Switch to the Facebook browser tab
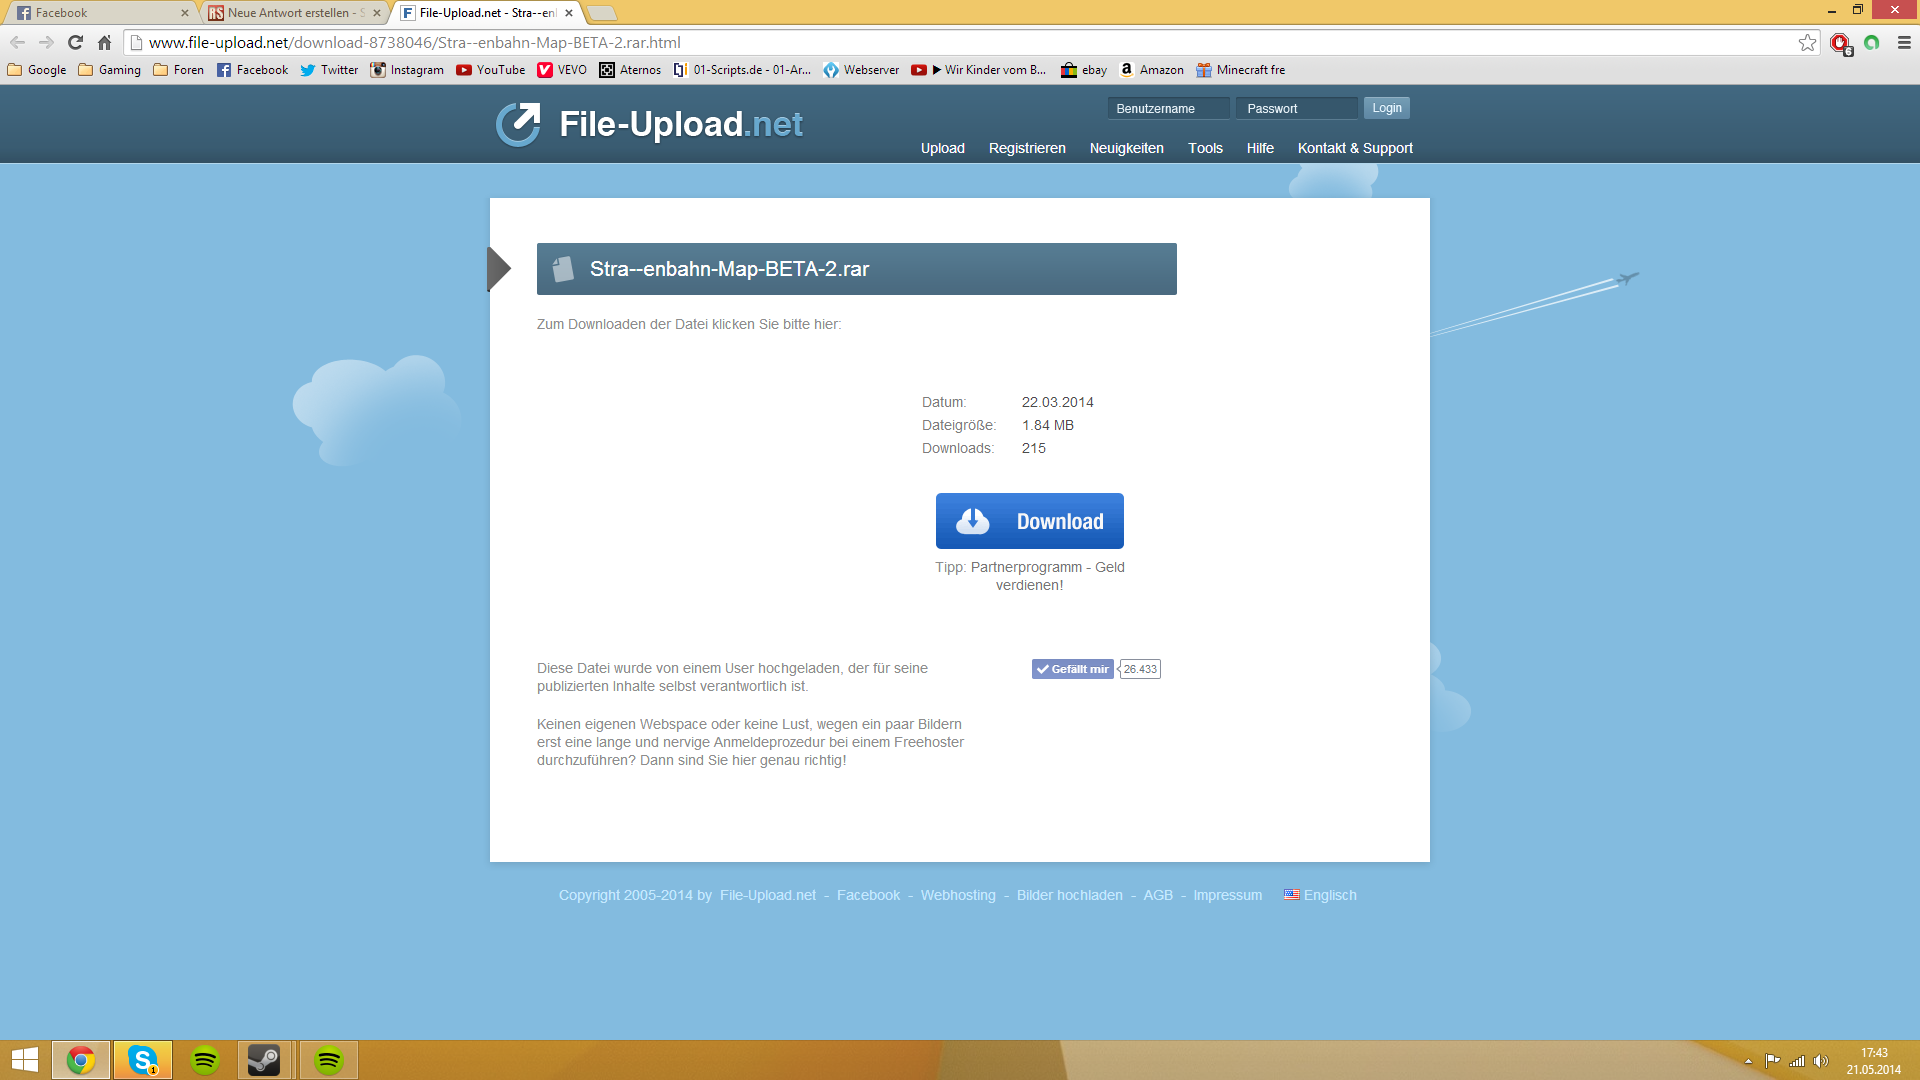 tap(98, 13)
